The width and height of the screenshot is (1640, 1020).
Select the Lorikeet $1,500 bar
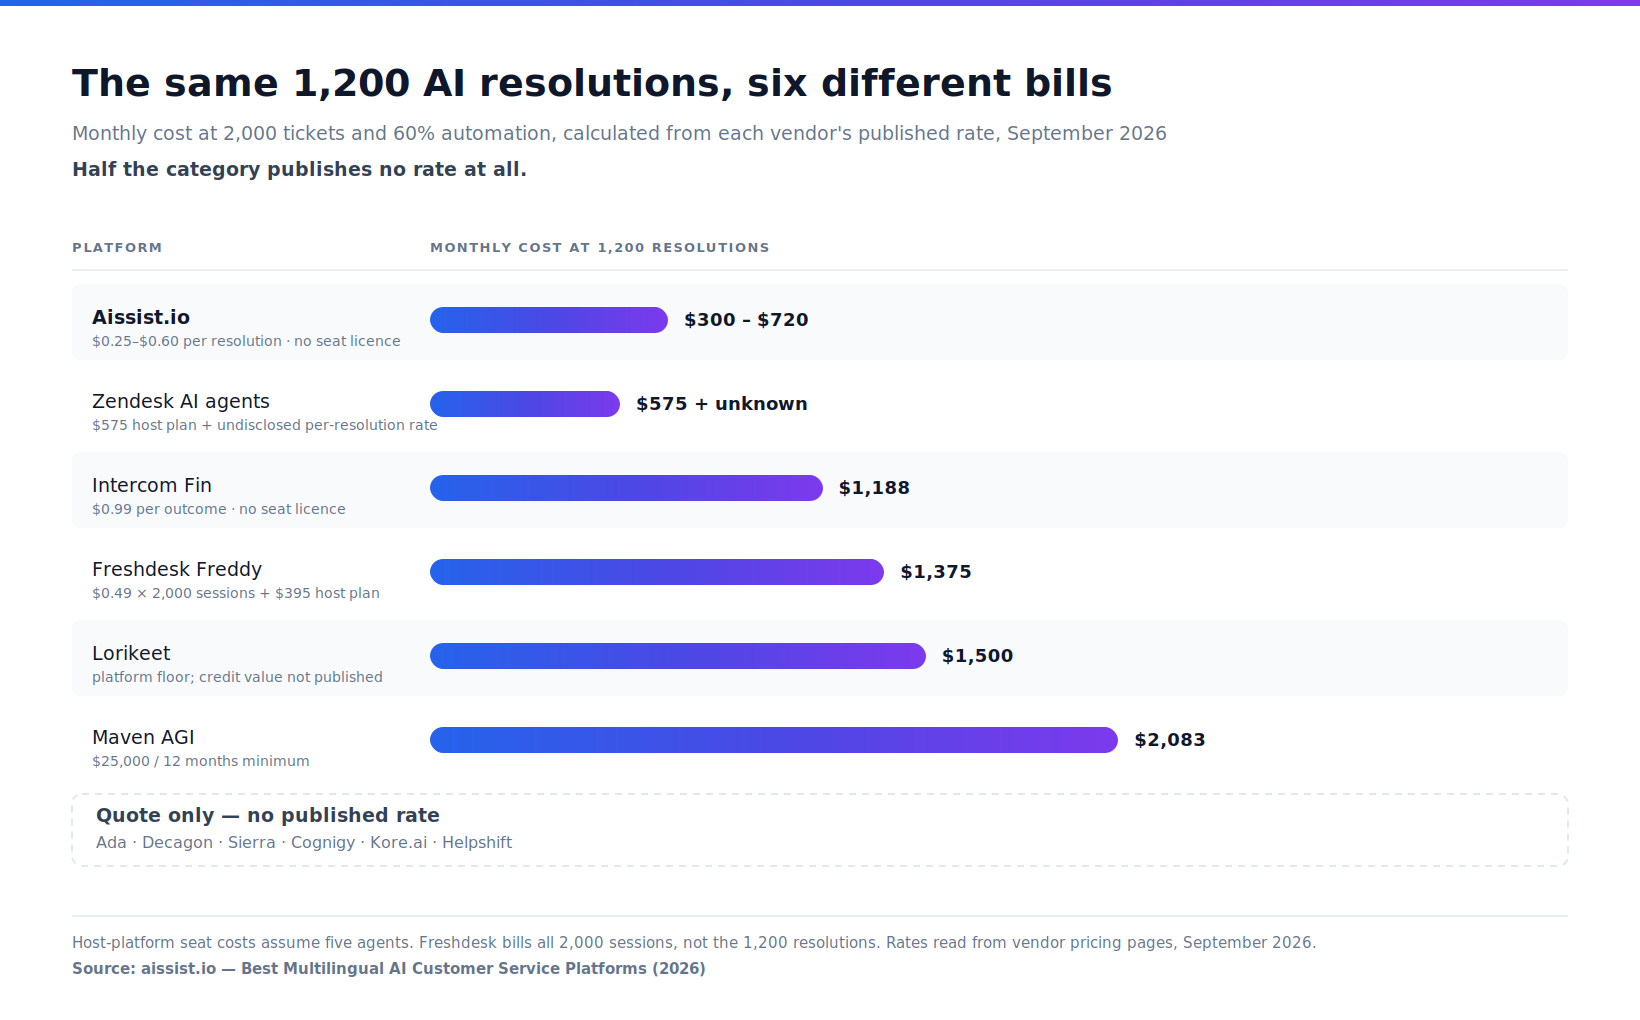(678, 656)
